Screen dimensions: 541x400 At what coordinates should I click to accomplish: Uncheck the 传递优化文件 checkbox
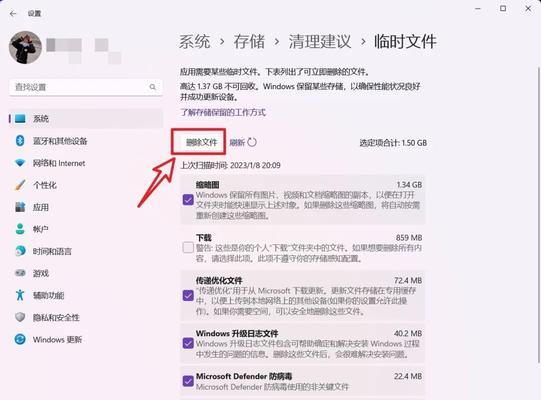coord(188,295)
